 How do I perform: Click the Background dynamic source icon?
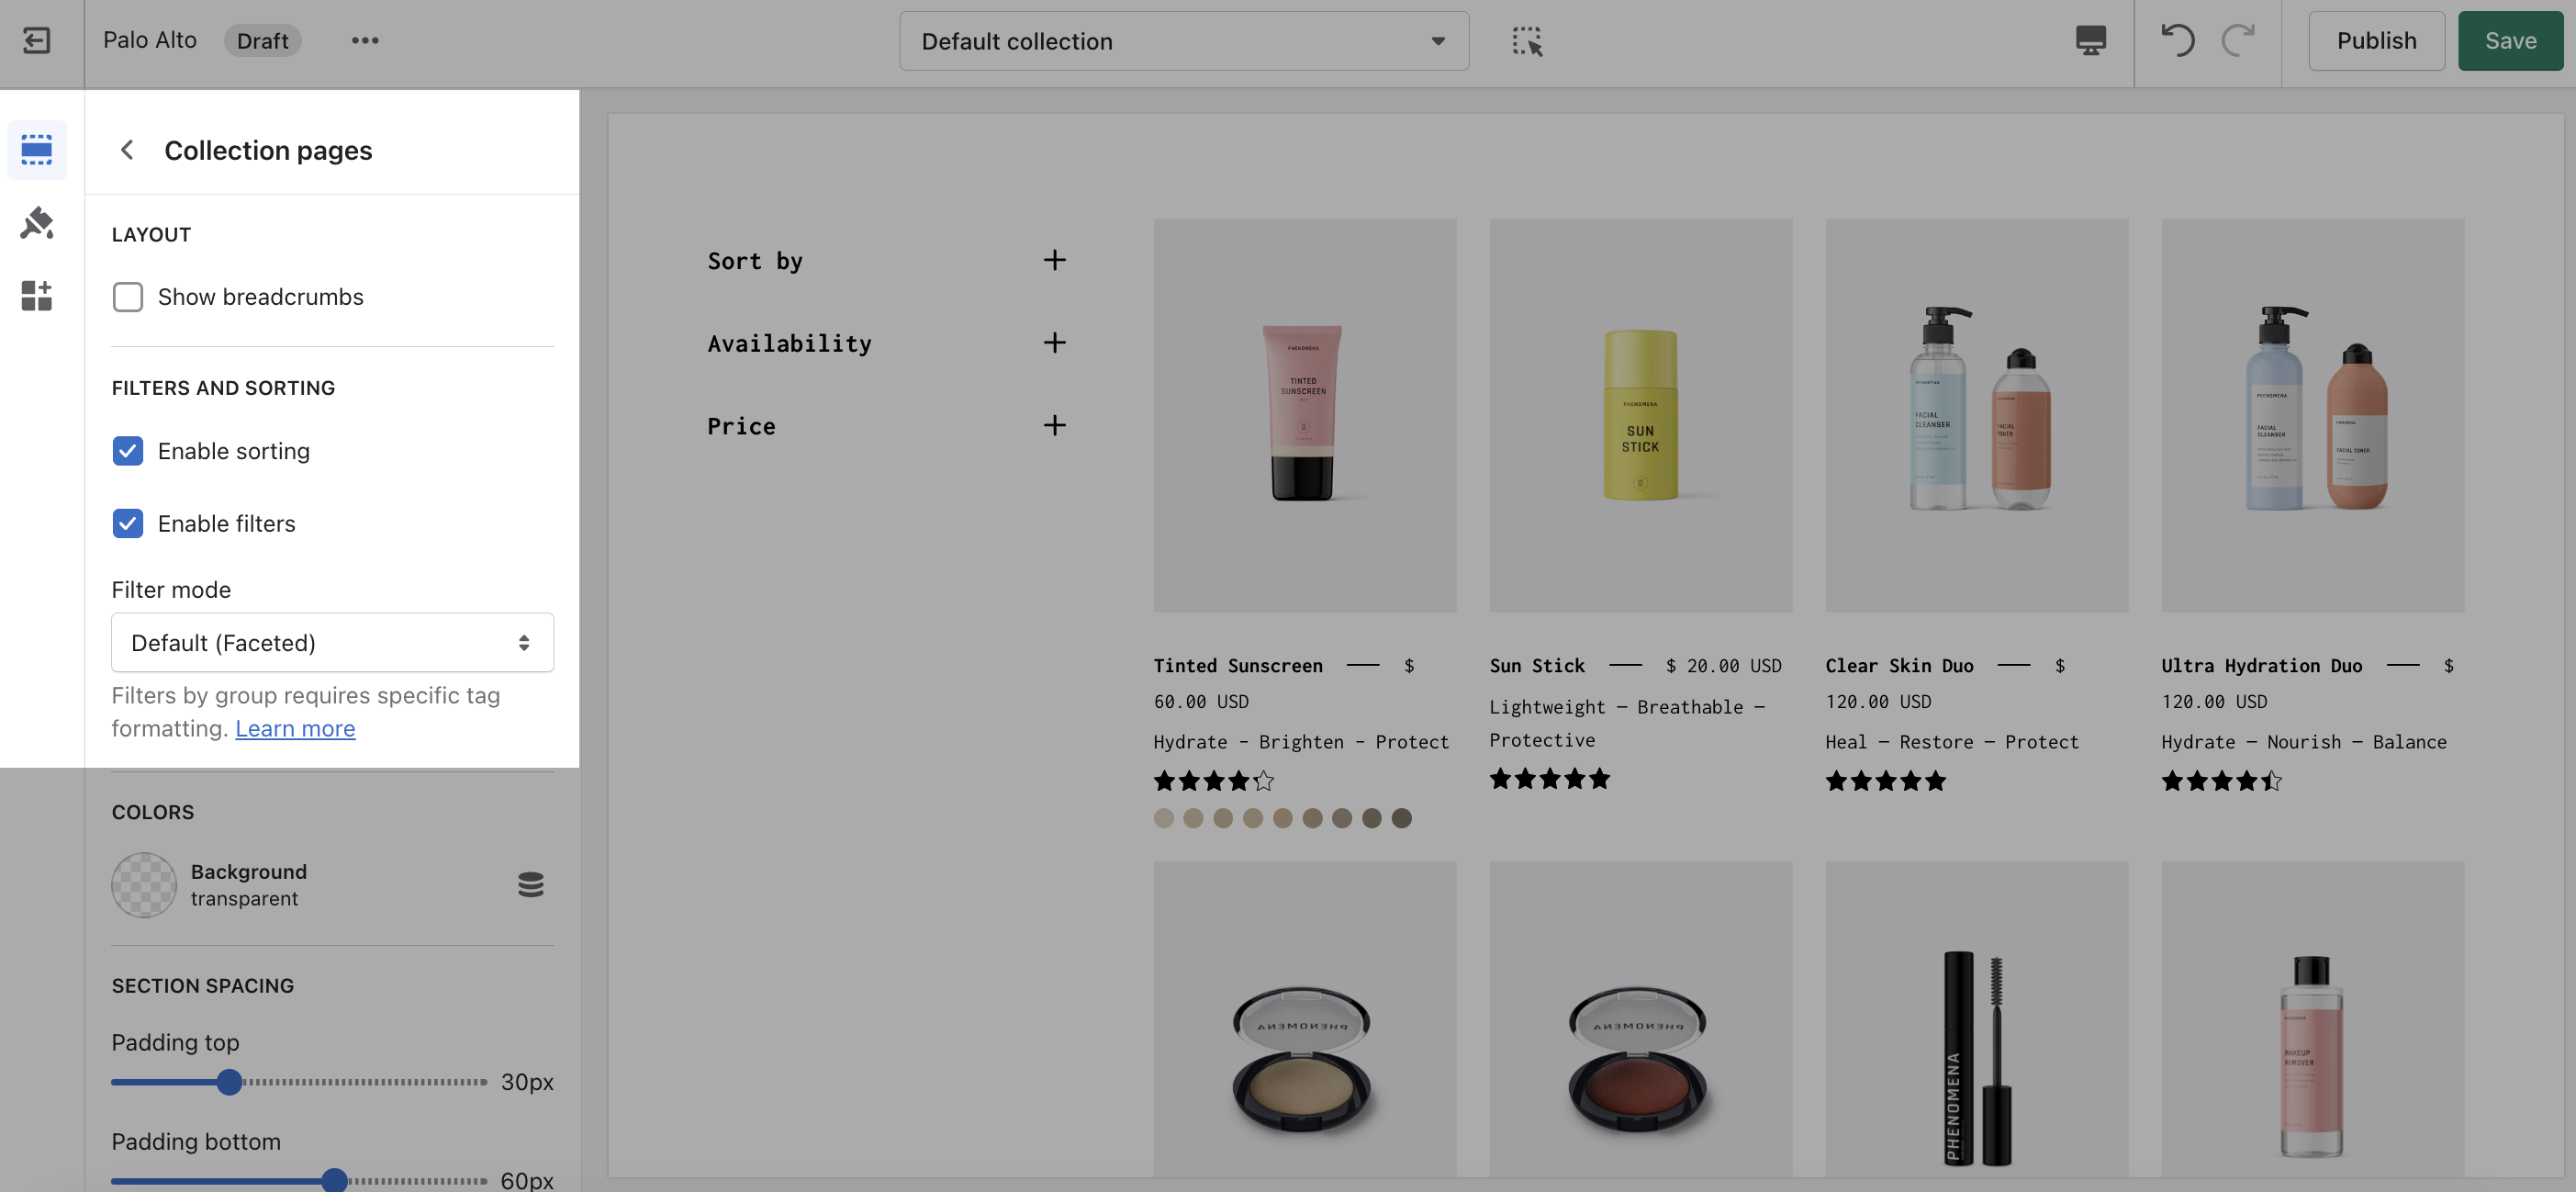(530, 884)
